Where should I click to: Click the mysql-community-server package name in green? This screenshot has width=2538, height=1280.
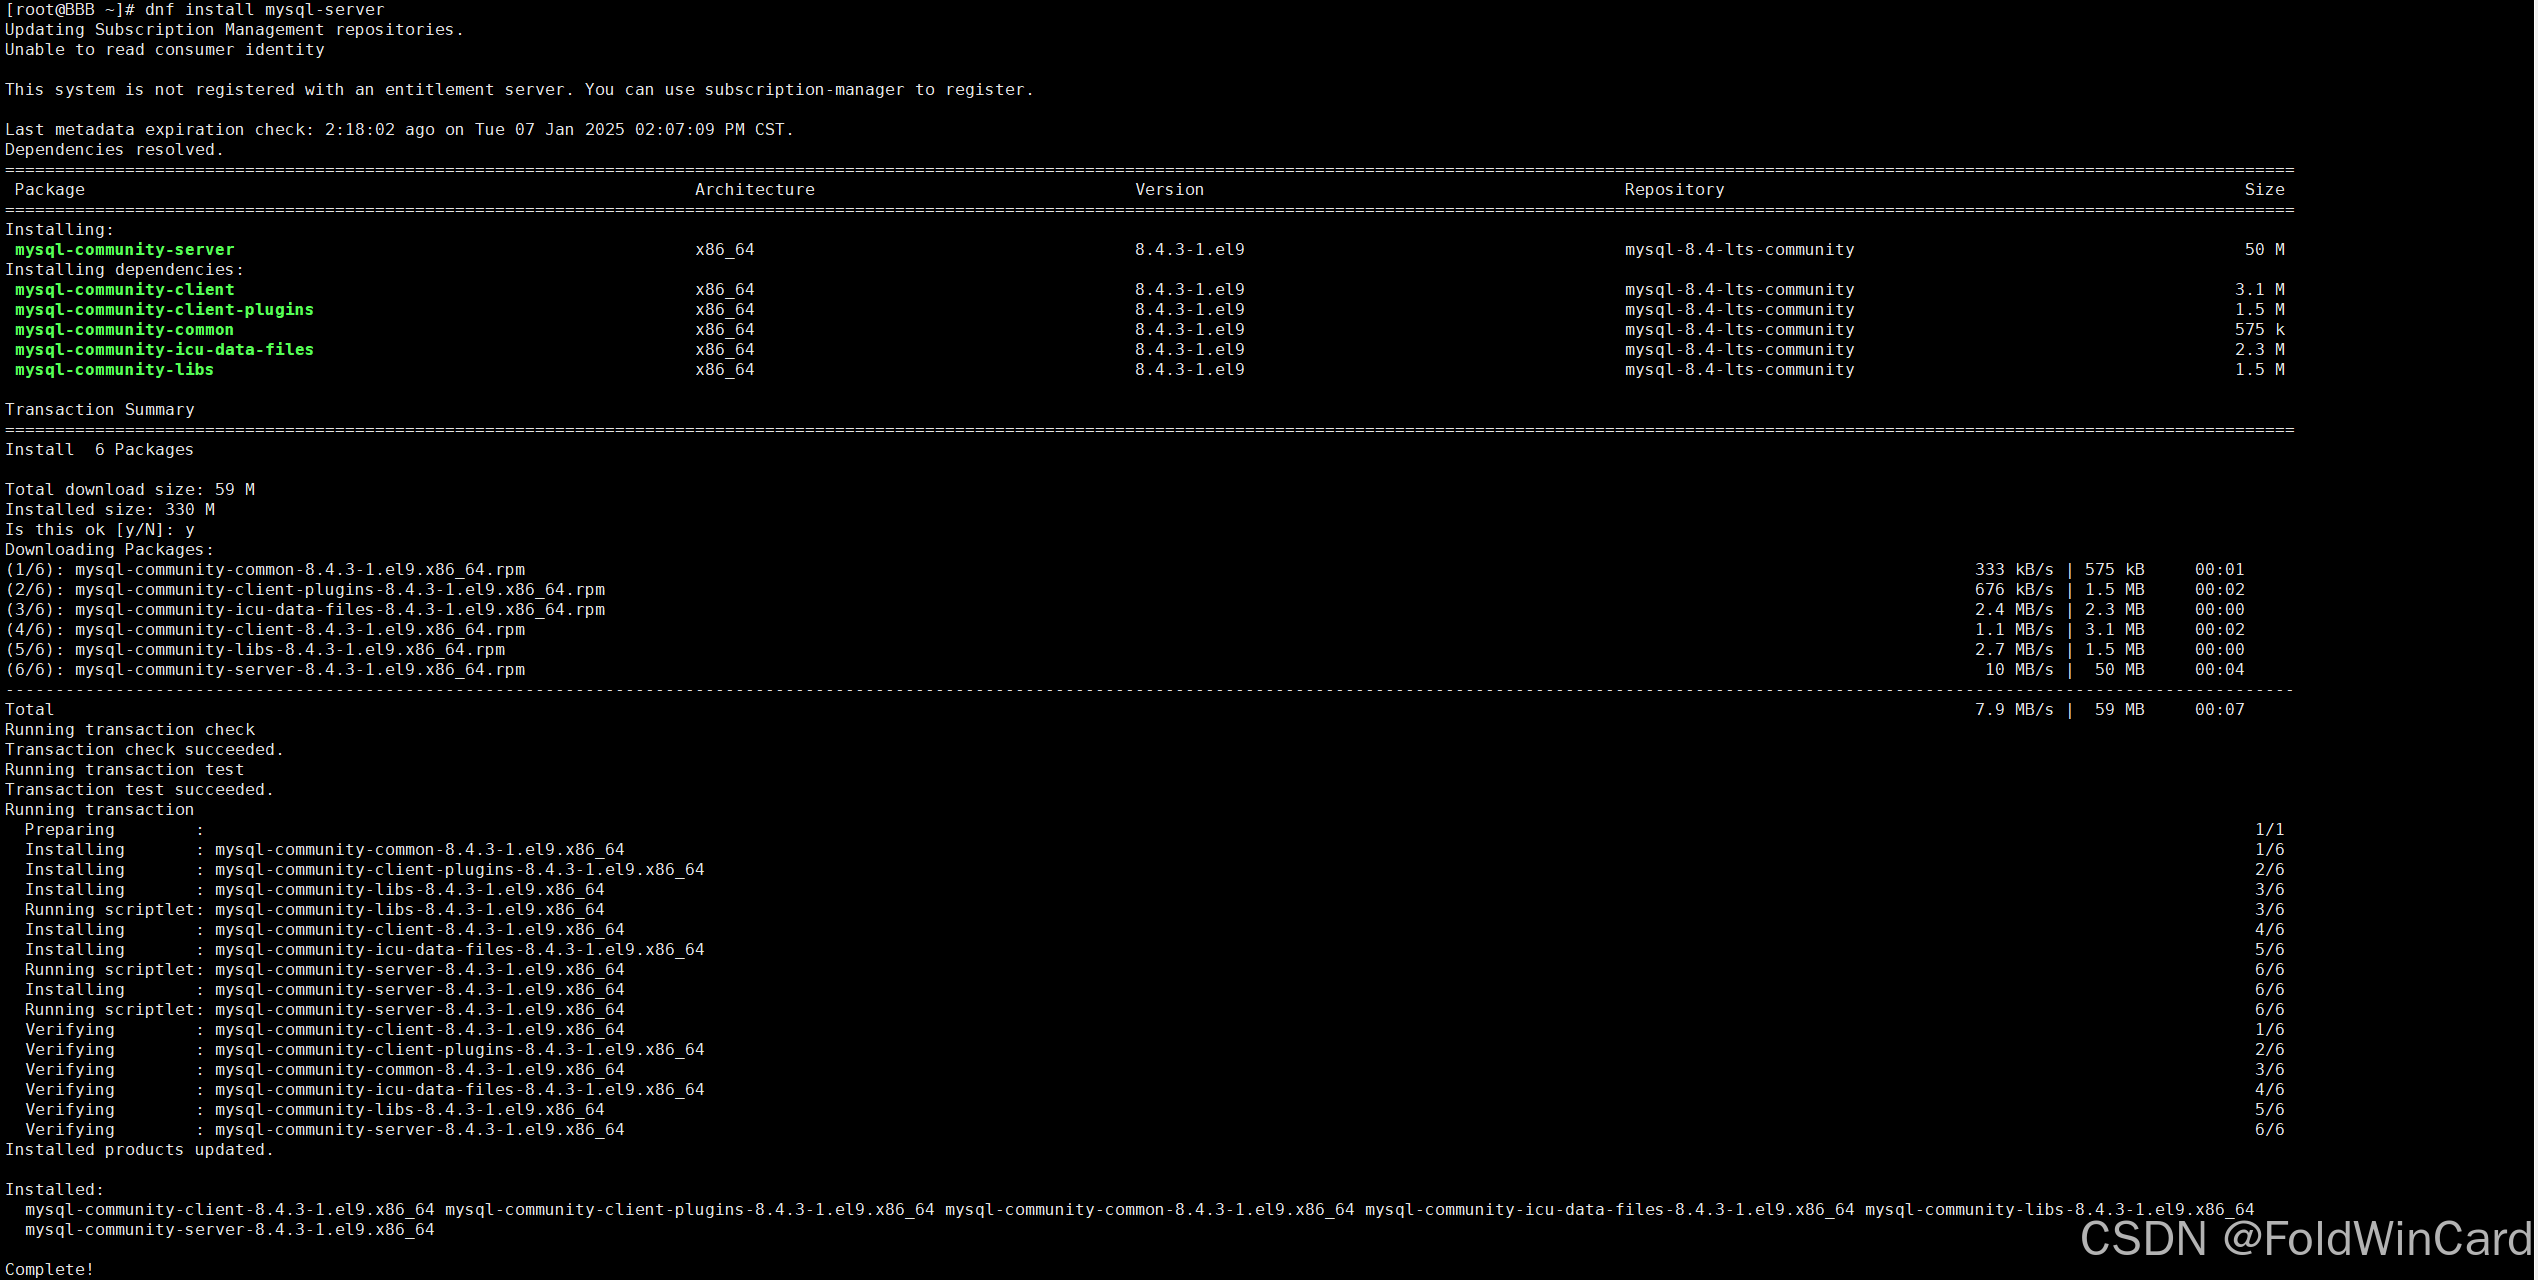coord(124,250)
